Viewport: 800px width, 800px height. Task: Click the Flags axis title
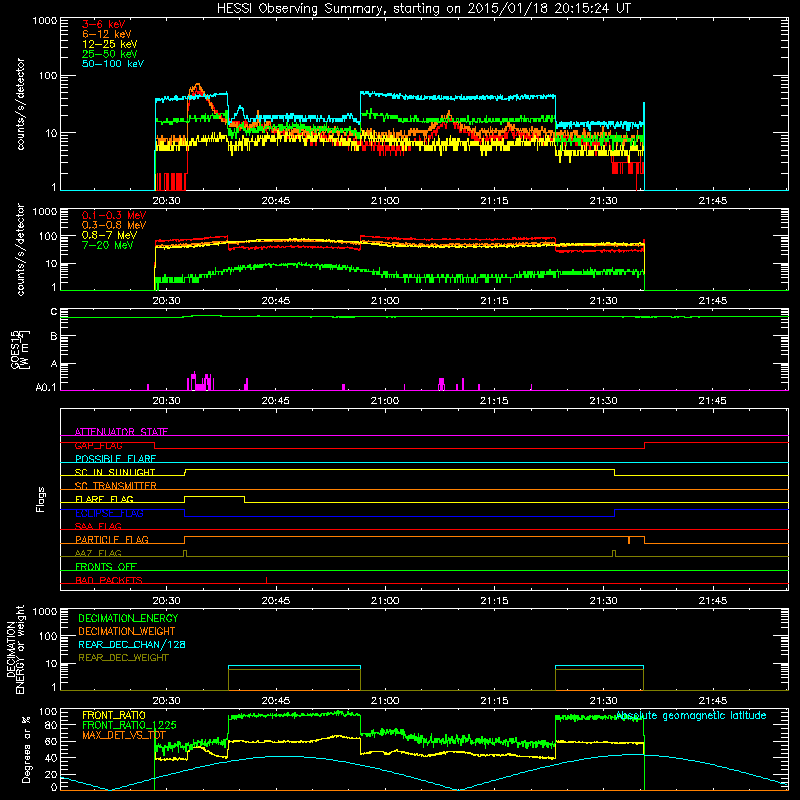(x=41, y=499)
